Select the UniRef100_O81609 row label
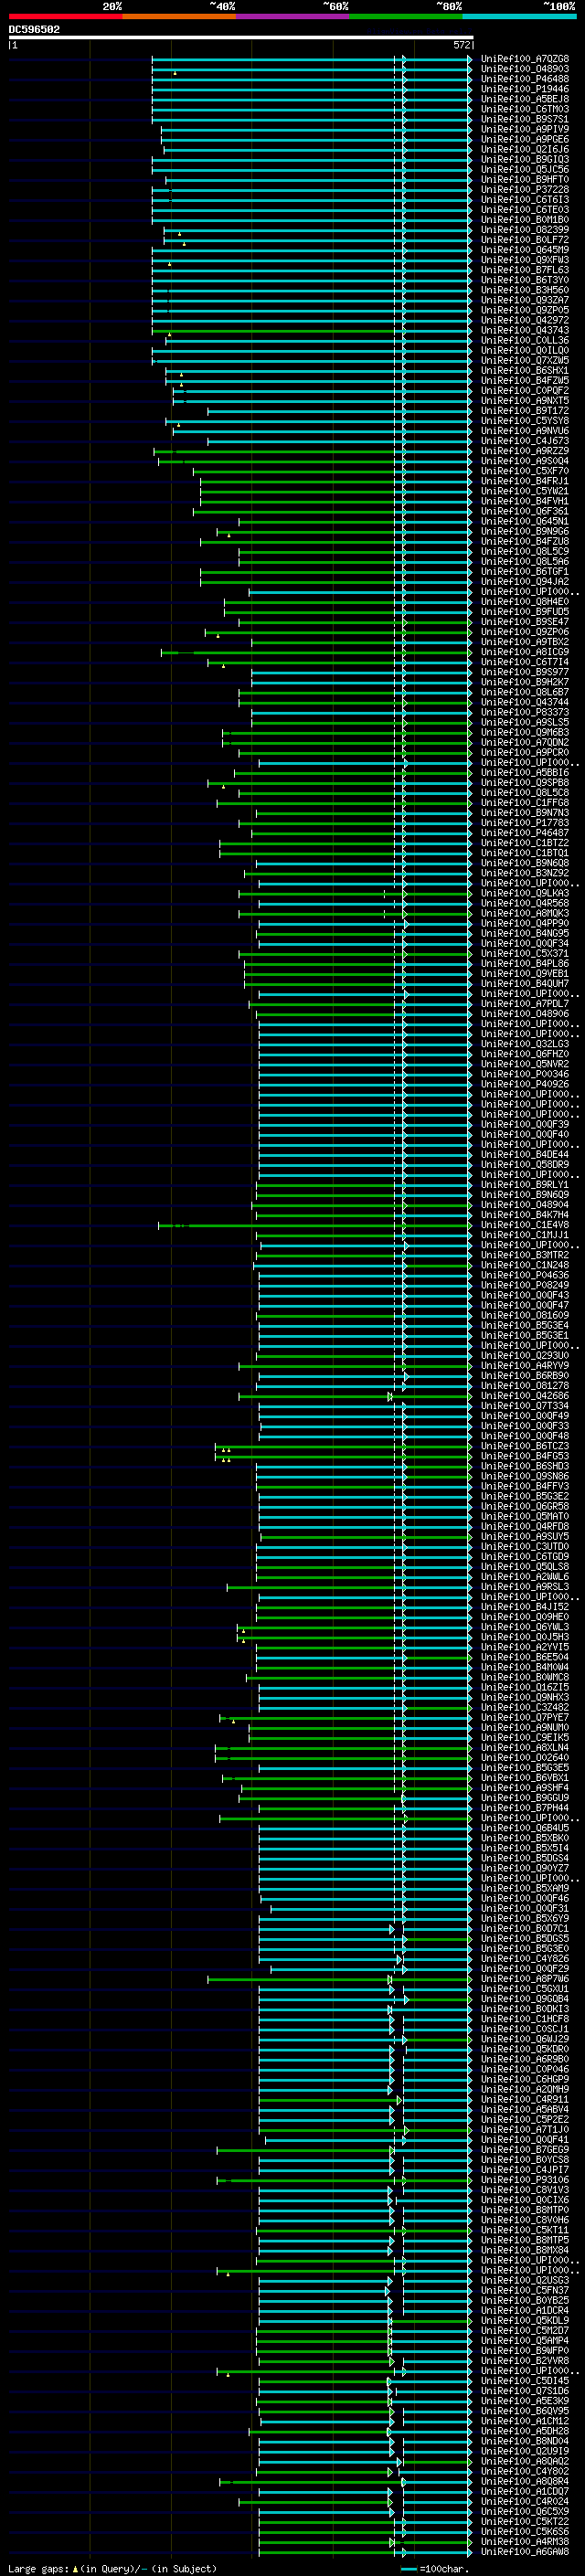The width and height of the screenshot is (585, 2576). coord(525,1316)
